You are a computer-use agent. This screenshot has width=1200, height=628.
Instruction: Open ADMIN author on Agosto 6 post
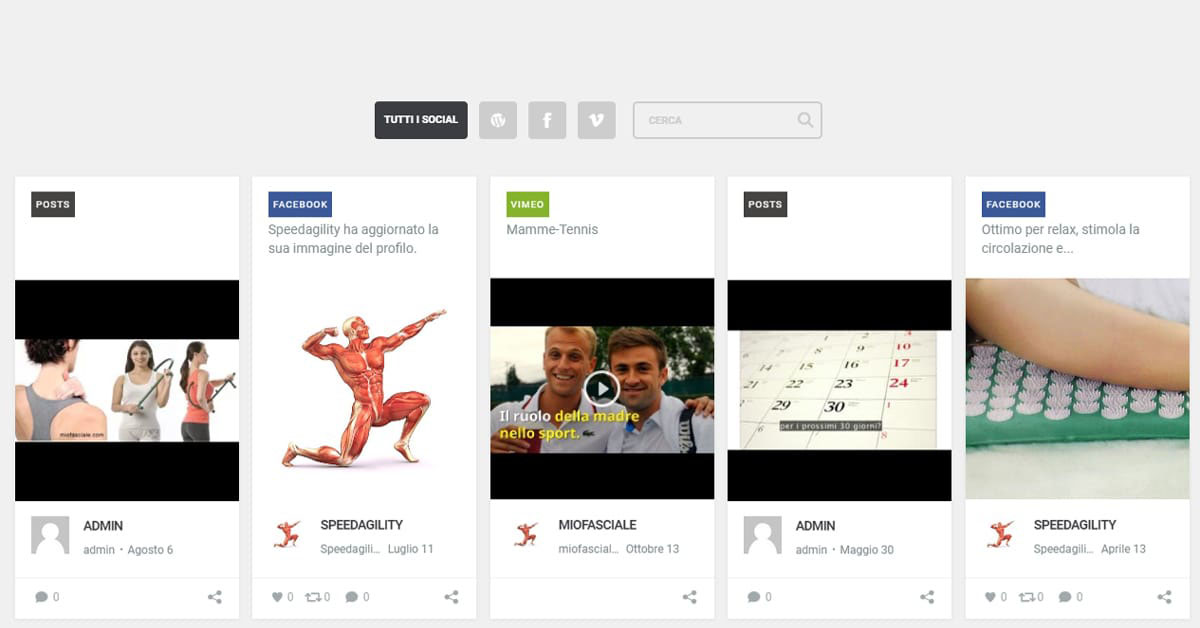click(103, 526)
